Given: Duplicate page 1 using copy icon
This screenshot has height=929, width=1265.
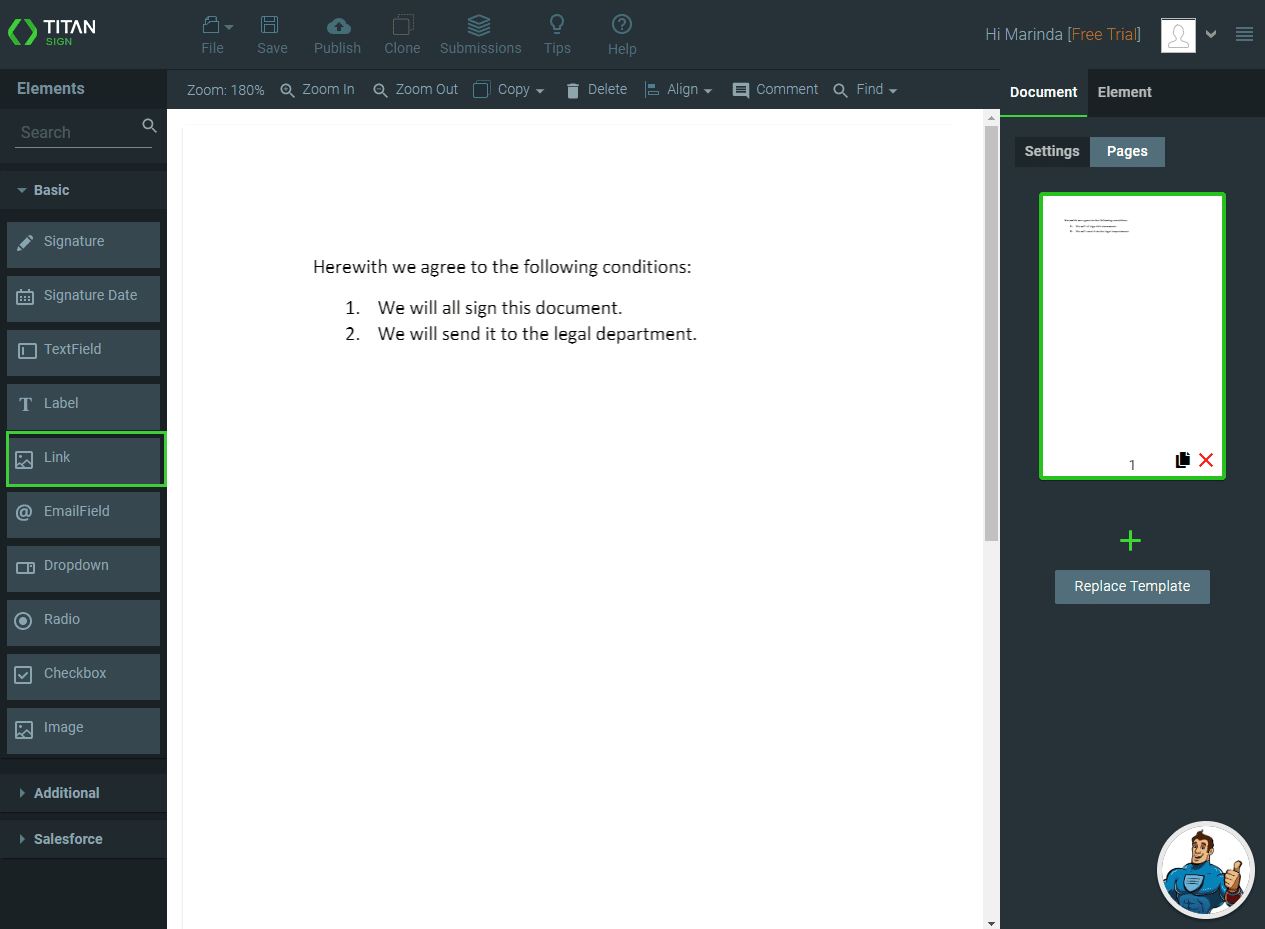Looking at the screenshot, I should (x=1183, y=460).
